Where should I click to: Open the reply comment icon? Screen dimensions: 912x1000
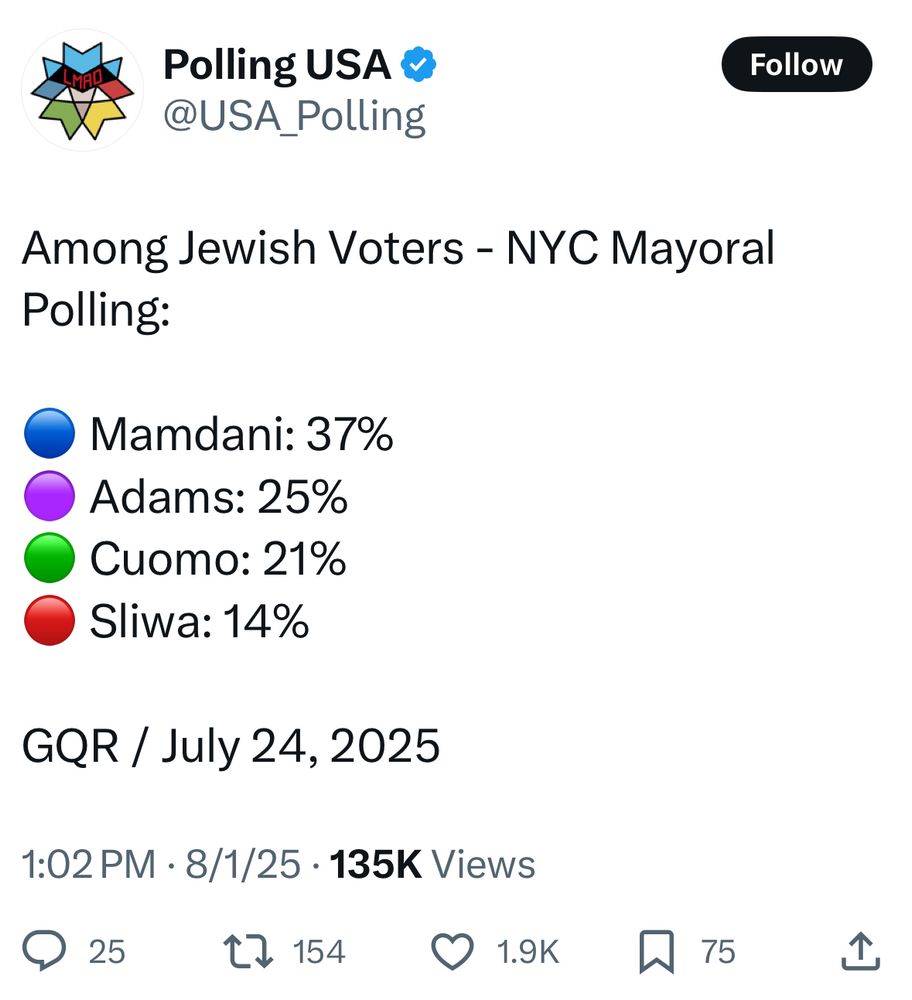coord(44,951)
